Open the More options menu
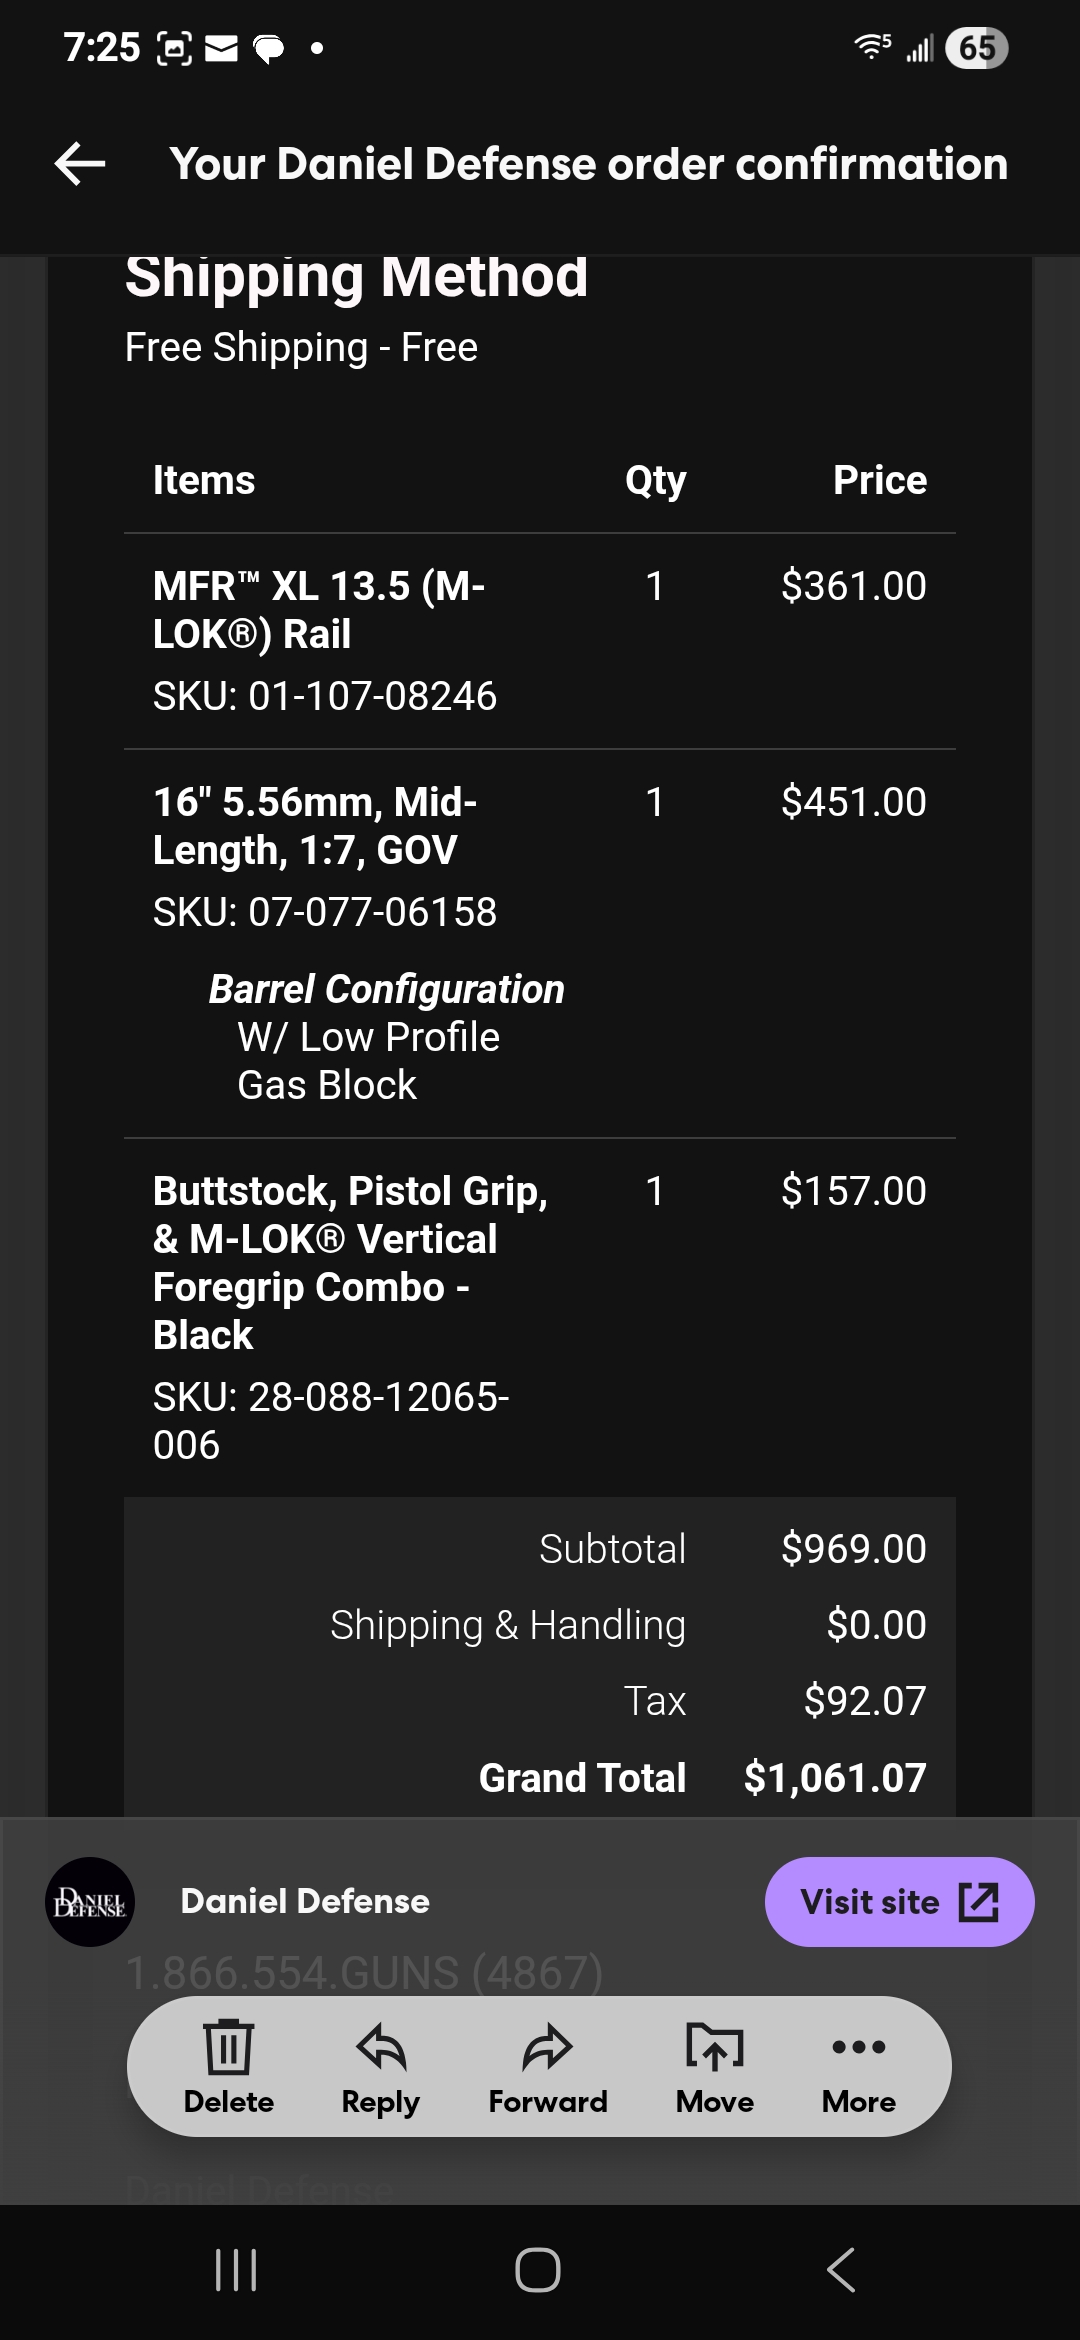 click(x=858, y=2048)
